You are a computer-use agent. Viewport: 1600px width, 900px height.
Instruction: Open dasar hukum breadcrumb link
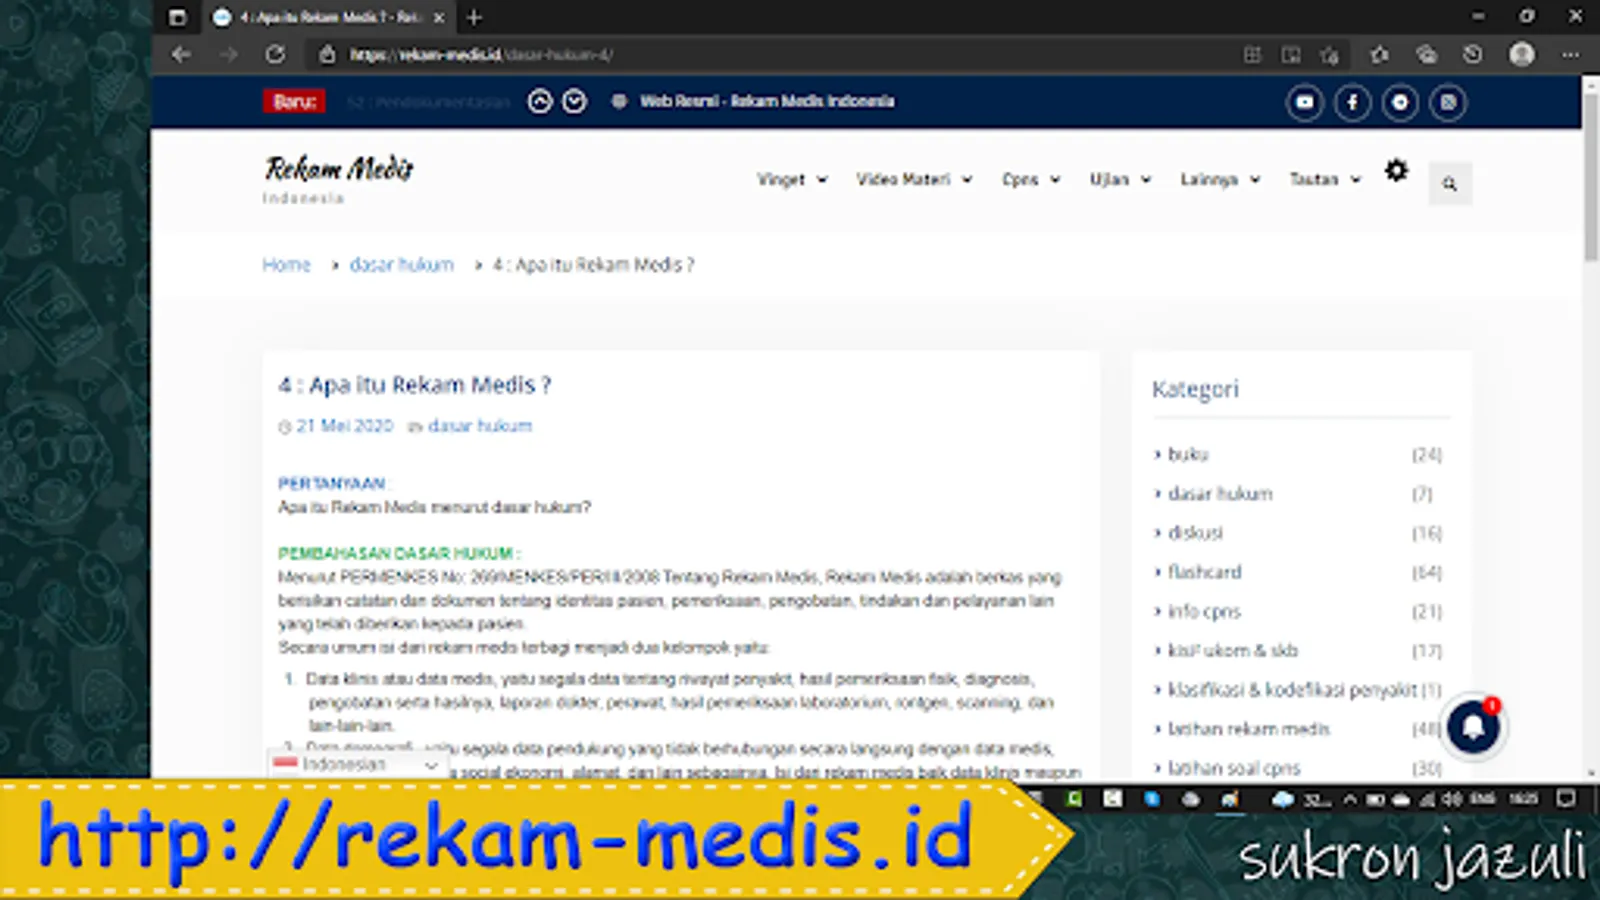click(401, 265)
